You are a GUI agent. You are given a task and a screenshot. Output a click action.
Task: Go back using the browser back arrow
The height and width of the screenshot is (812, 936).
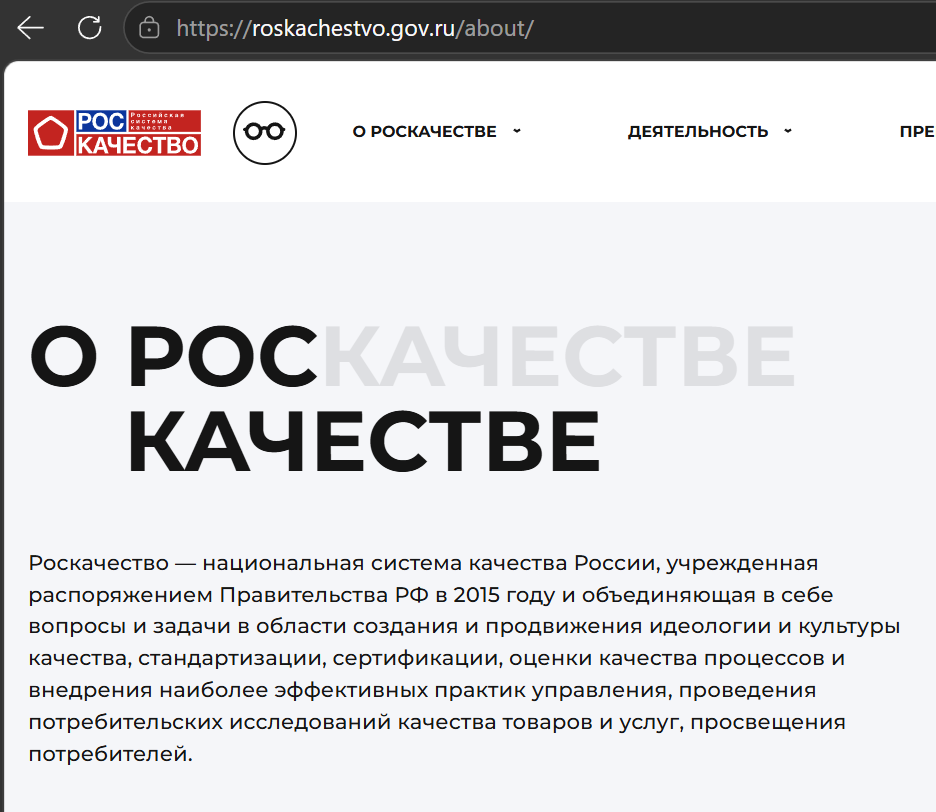point(30,27)
